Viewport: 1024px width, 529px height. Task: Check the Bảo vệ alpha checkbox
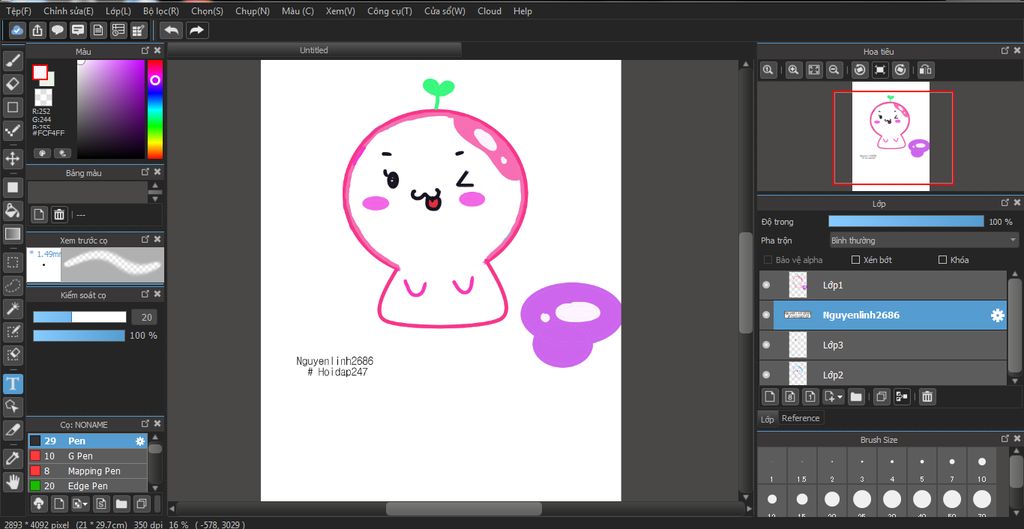tap(768, 260)
